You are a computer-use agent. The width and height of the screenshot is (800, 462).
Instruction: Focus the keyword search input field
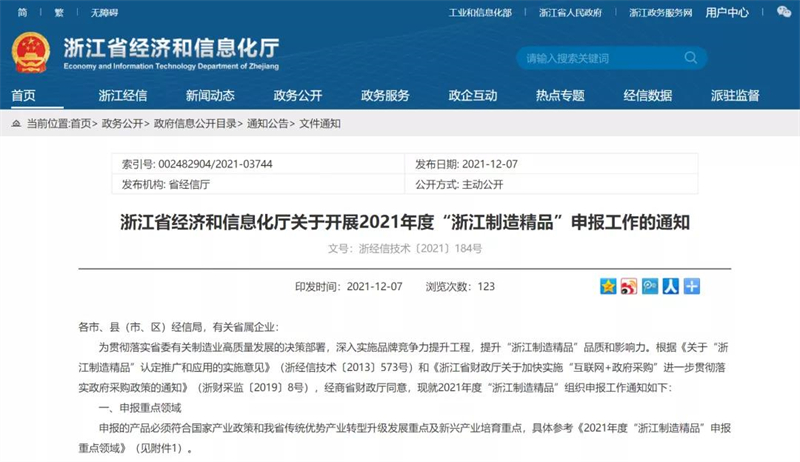(x=611, y=58)
